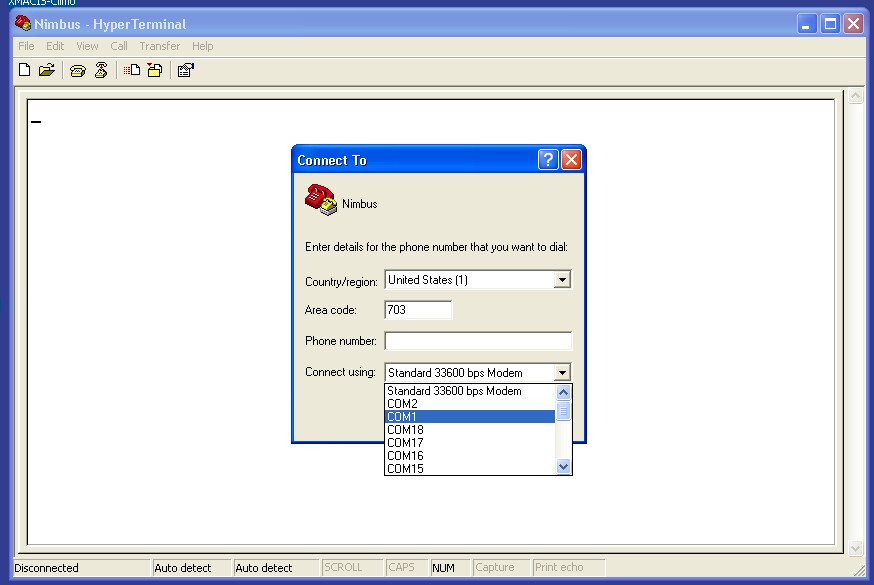Select Standard 33600 bps Modem in list

point(470,391)
